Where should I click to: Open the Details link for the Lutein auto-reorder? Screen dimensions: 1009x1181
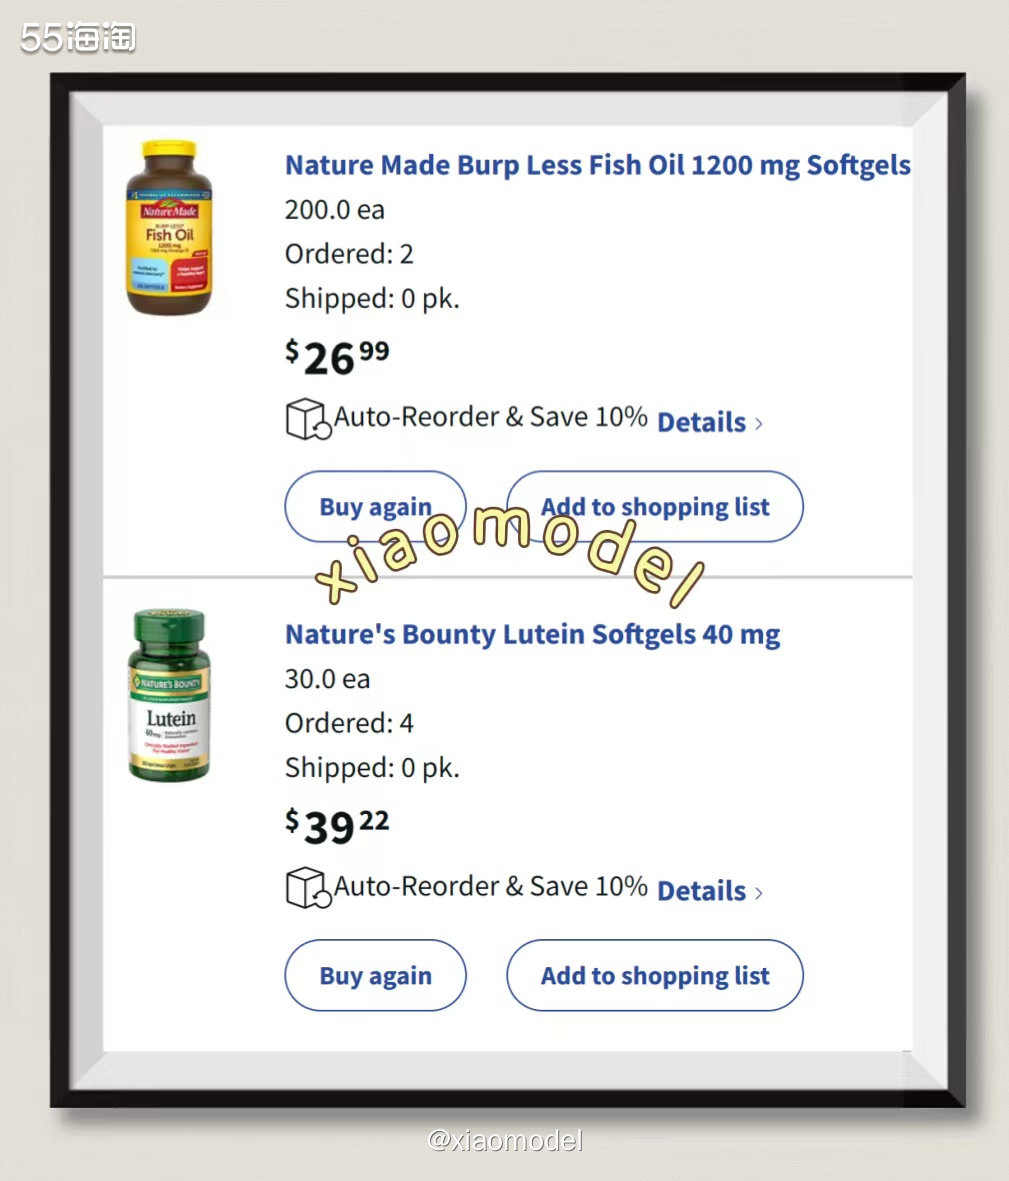702,891
